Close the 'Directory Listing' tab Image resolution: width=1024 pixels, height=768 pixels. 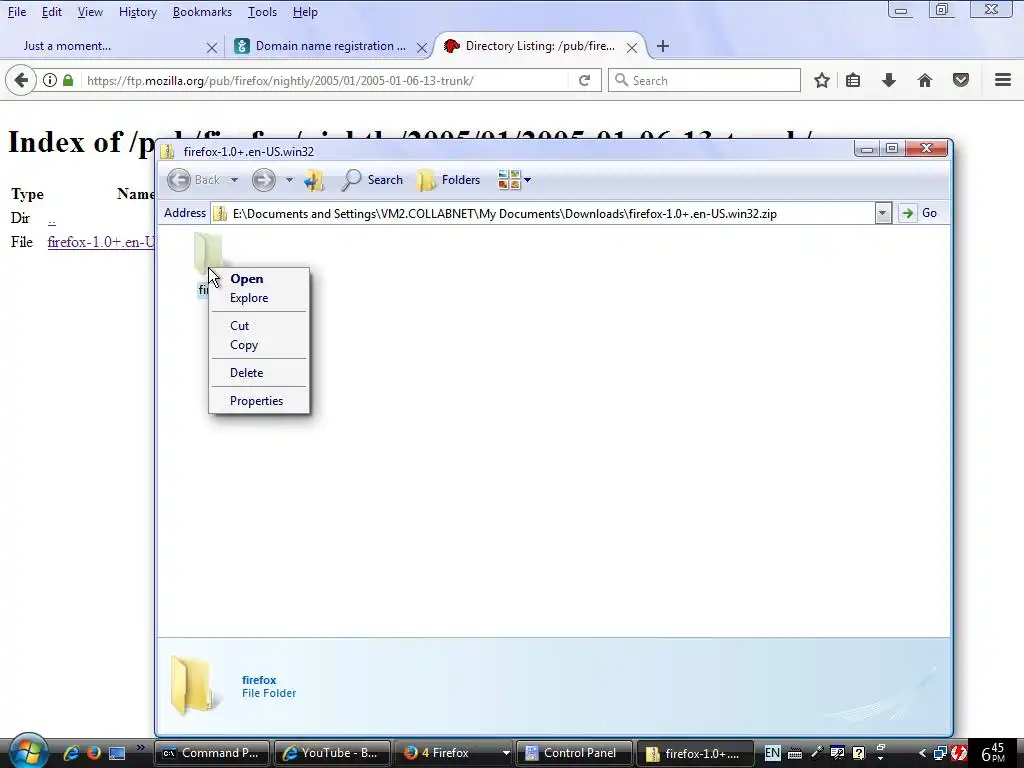click(632, 47)
